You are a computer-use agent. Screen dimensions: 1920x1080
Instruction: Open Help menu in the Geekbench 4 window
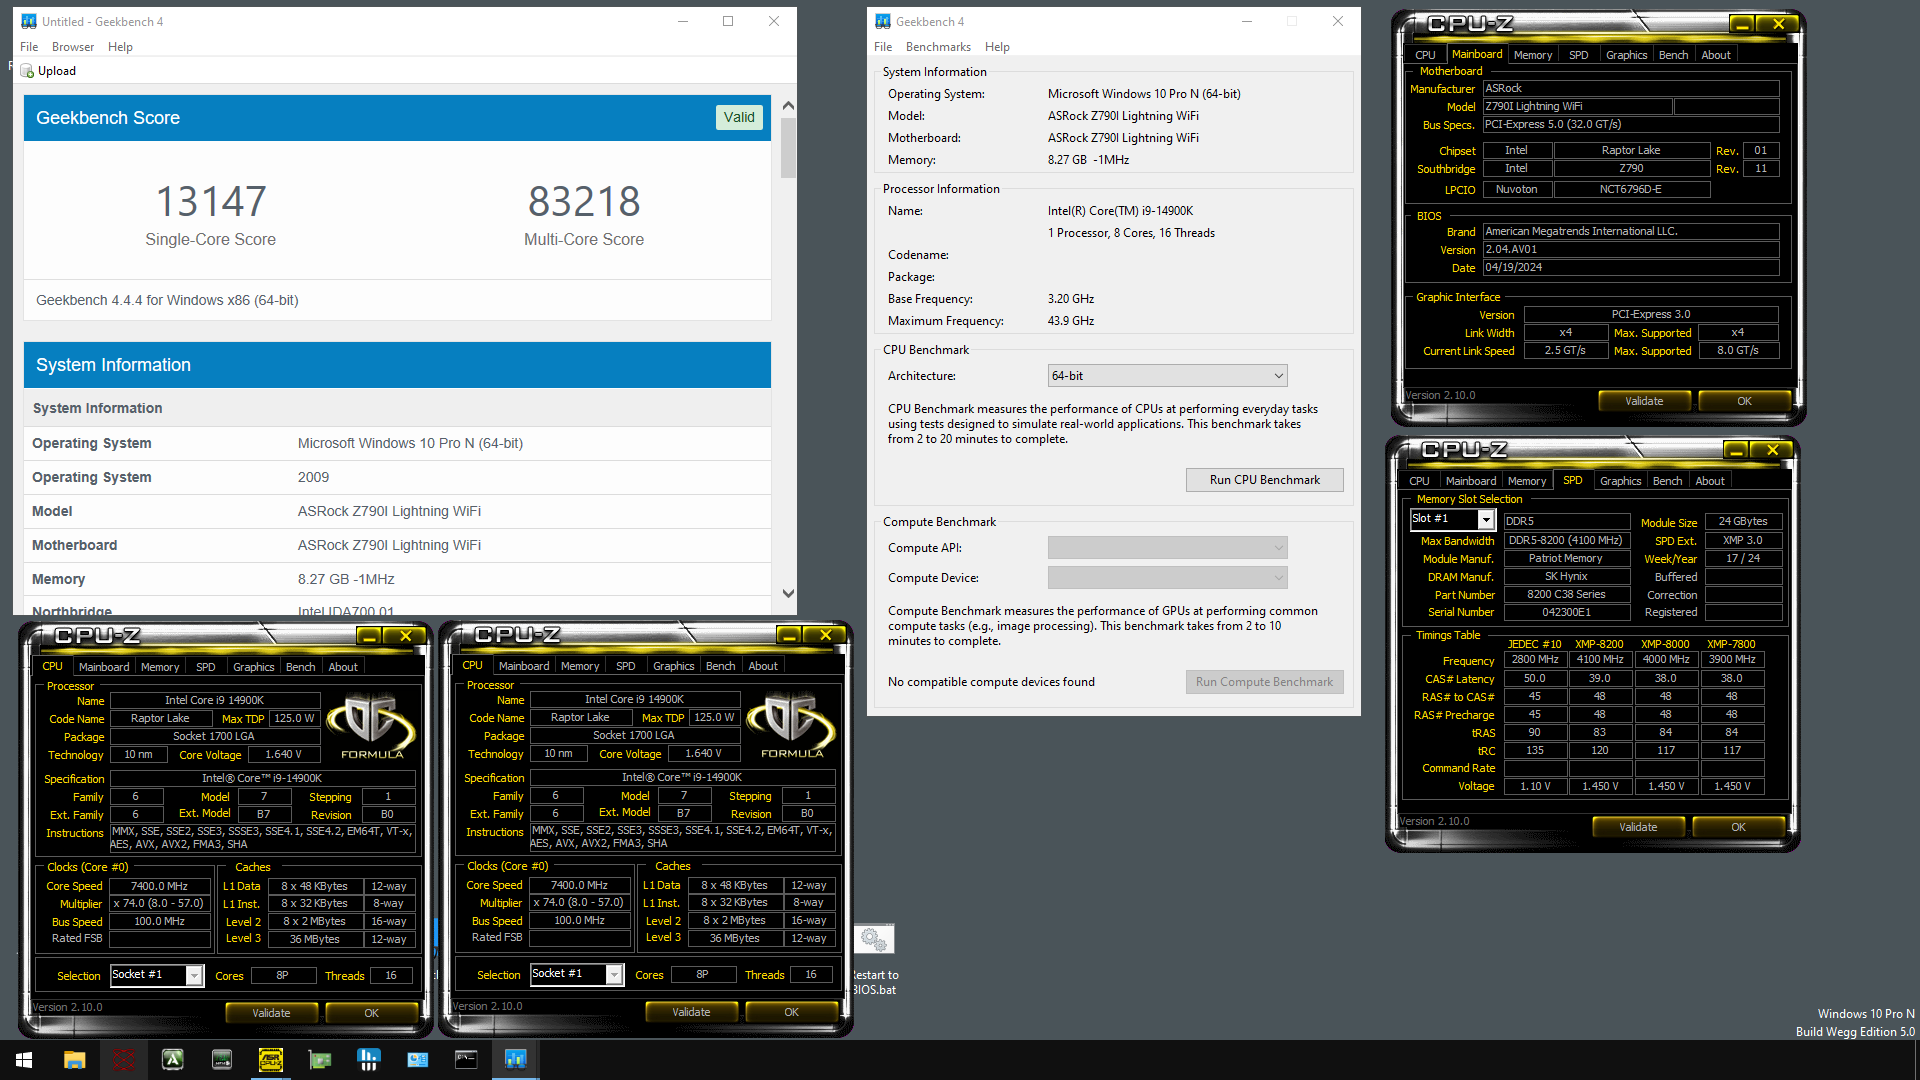coord(997,47)
